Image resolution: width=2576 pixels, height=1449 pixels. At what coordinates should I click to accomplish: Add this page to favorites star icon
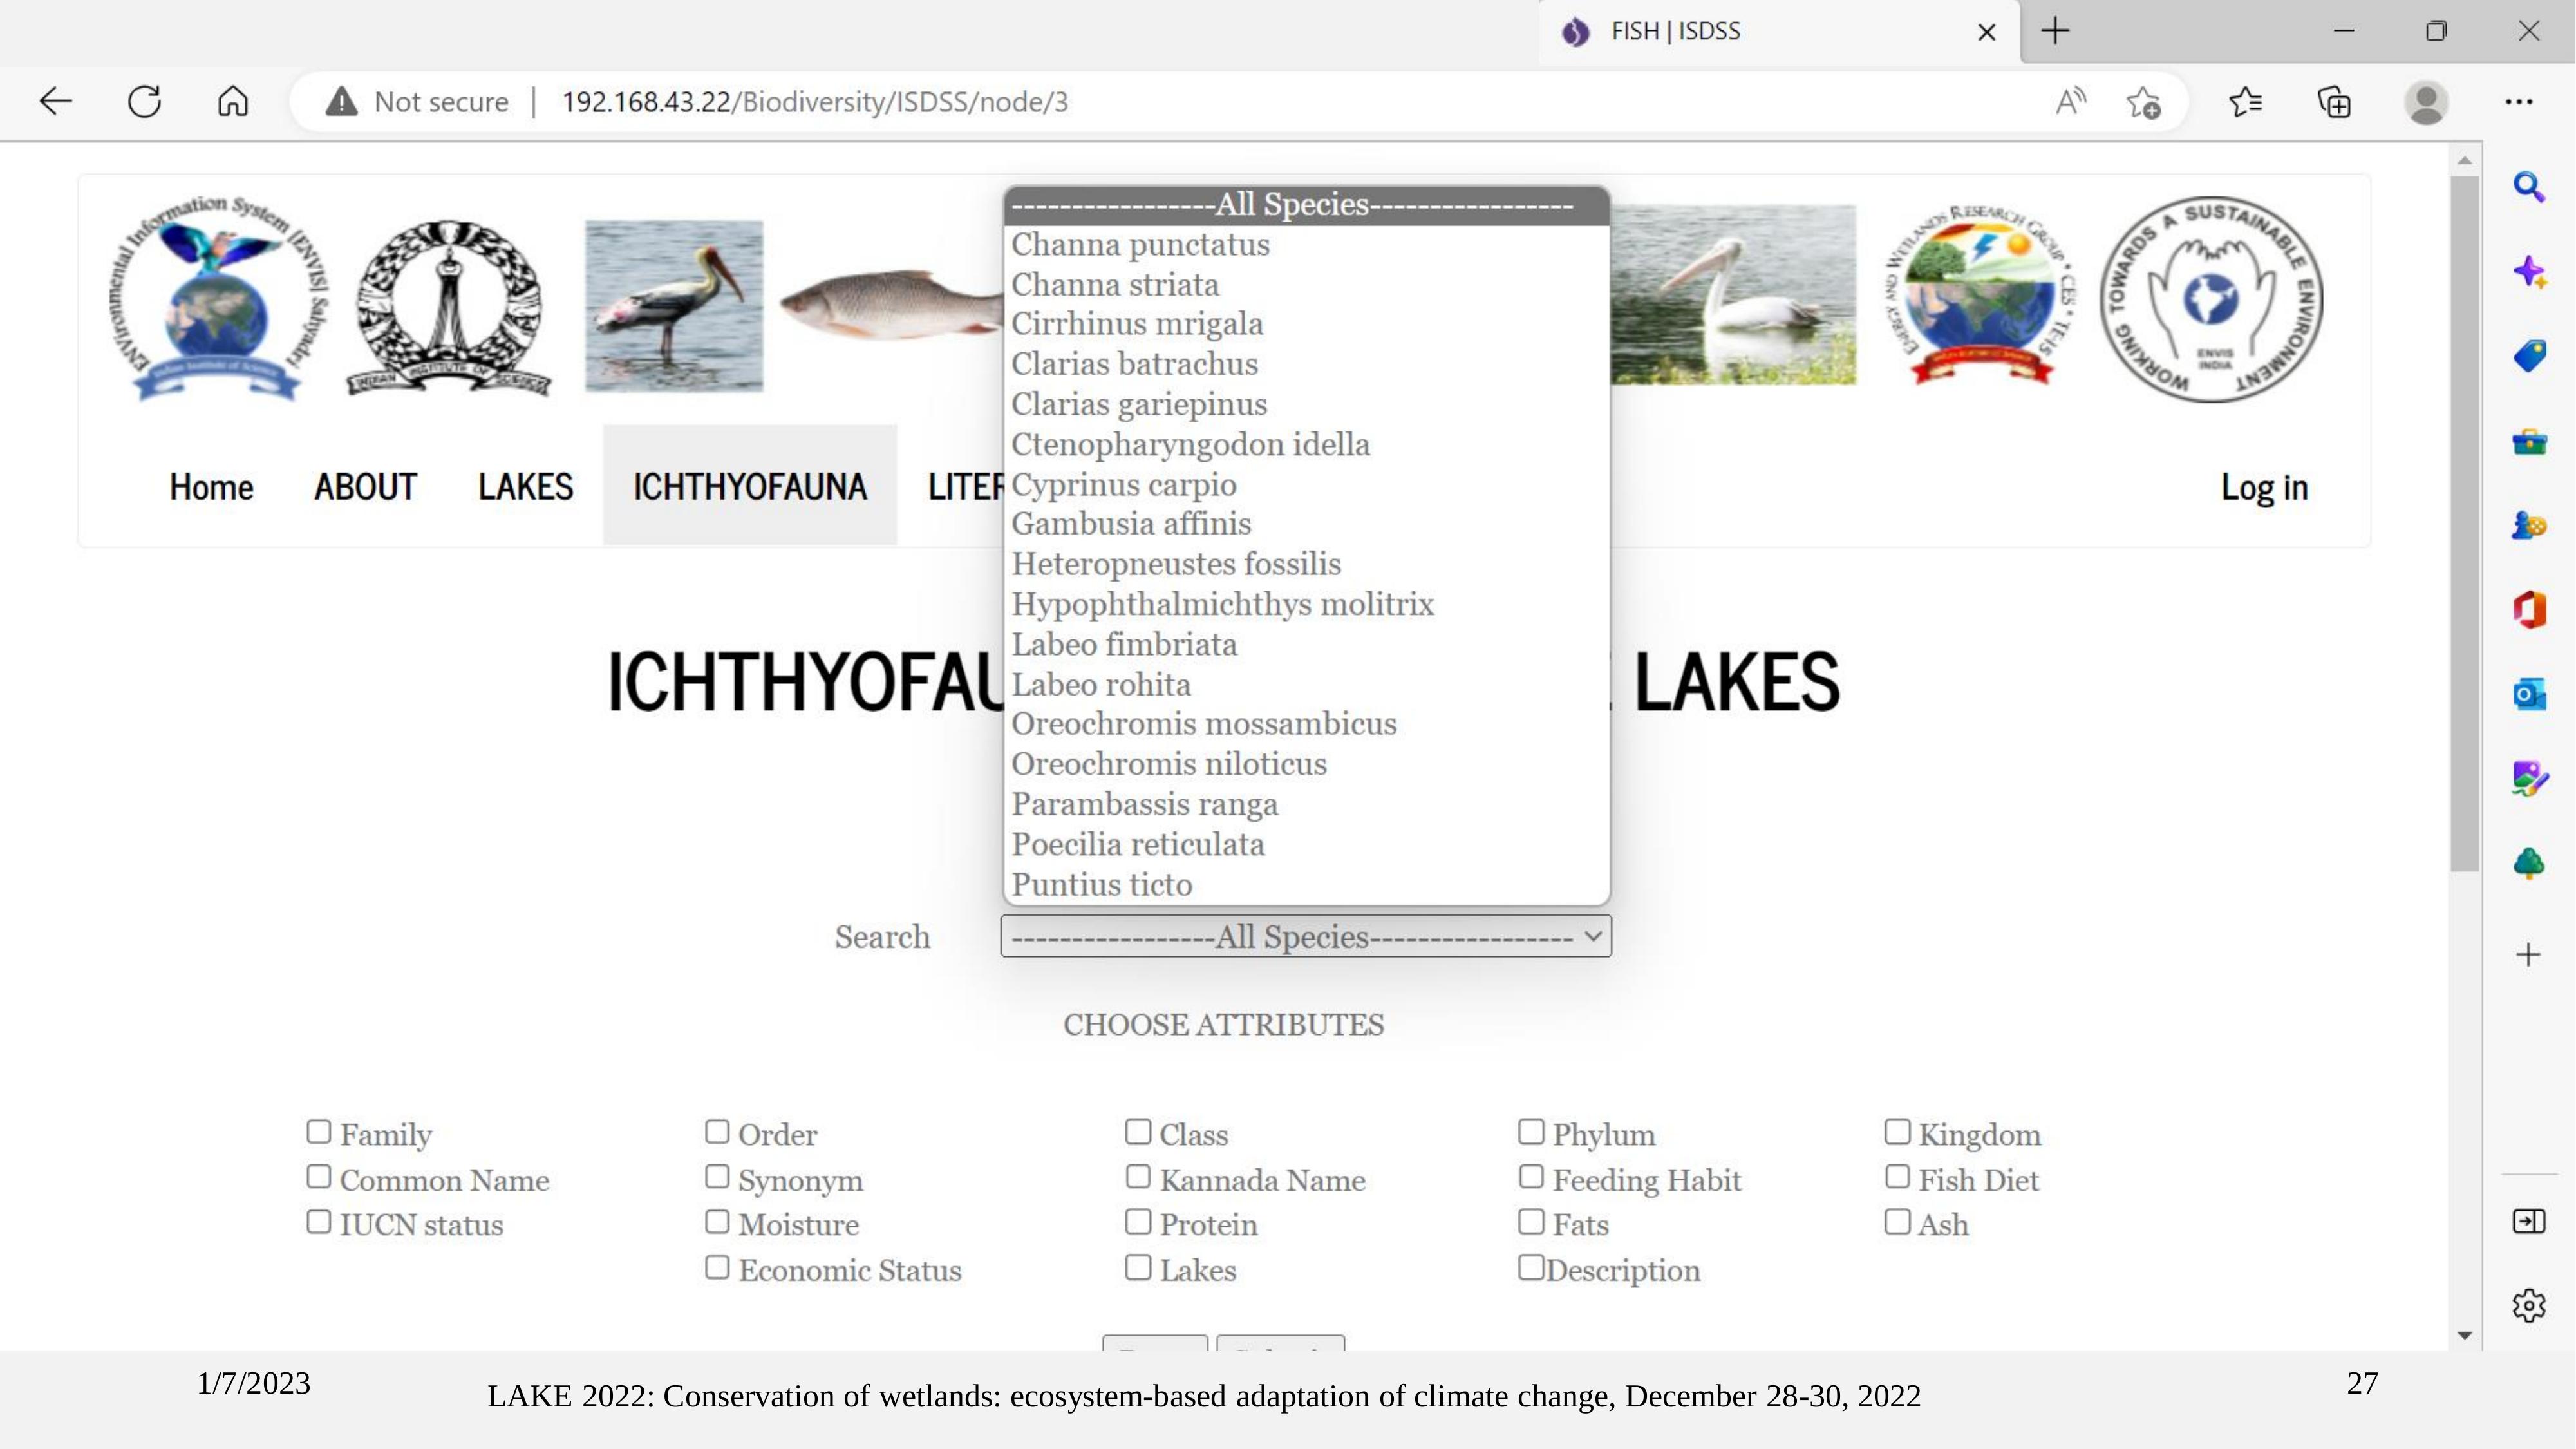click(x=2143, y=102)
